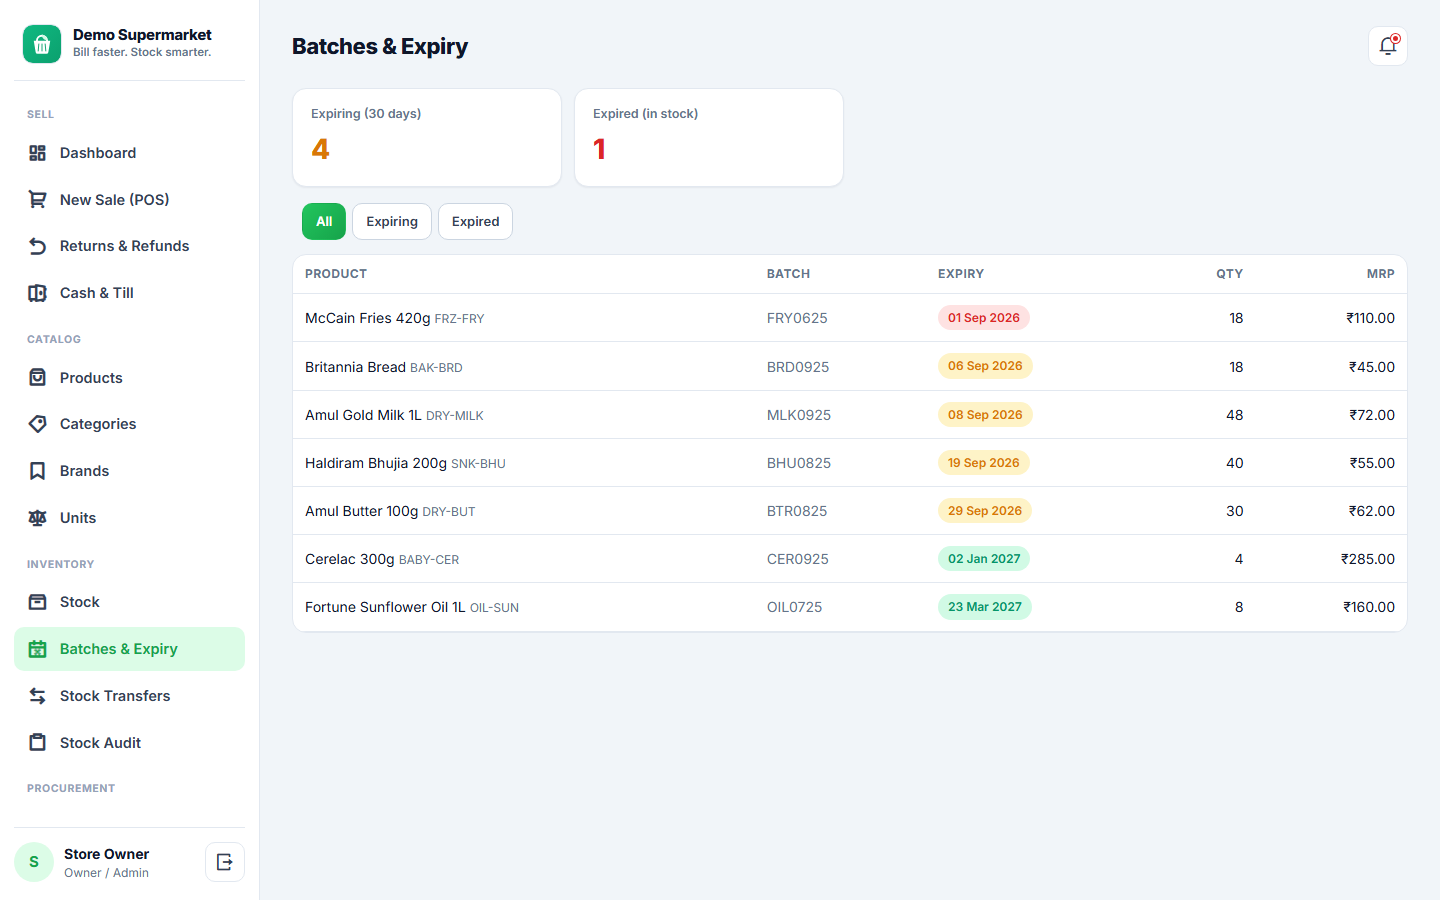Click batch code CER0925

coord(798,559)
